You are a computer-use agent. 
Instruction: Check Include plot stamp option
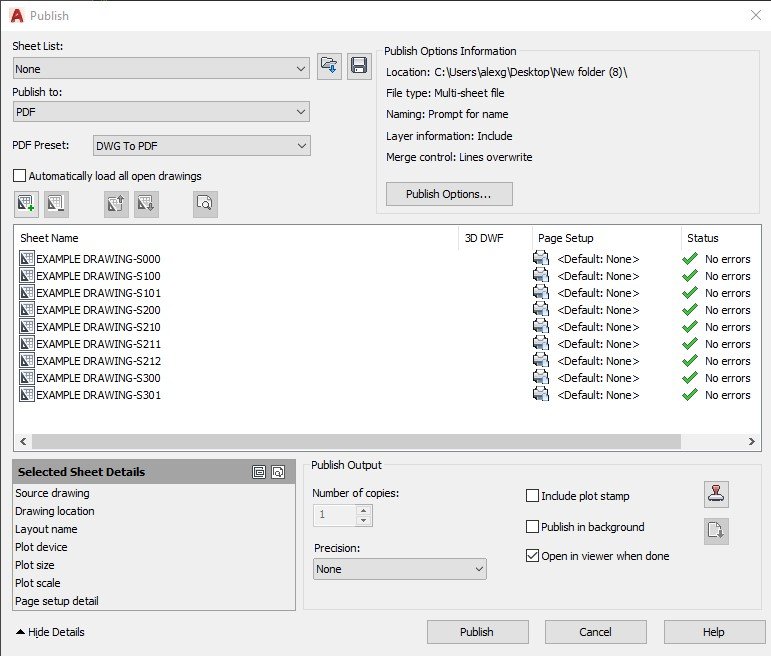[533, 496]
